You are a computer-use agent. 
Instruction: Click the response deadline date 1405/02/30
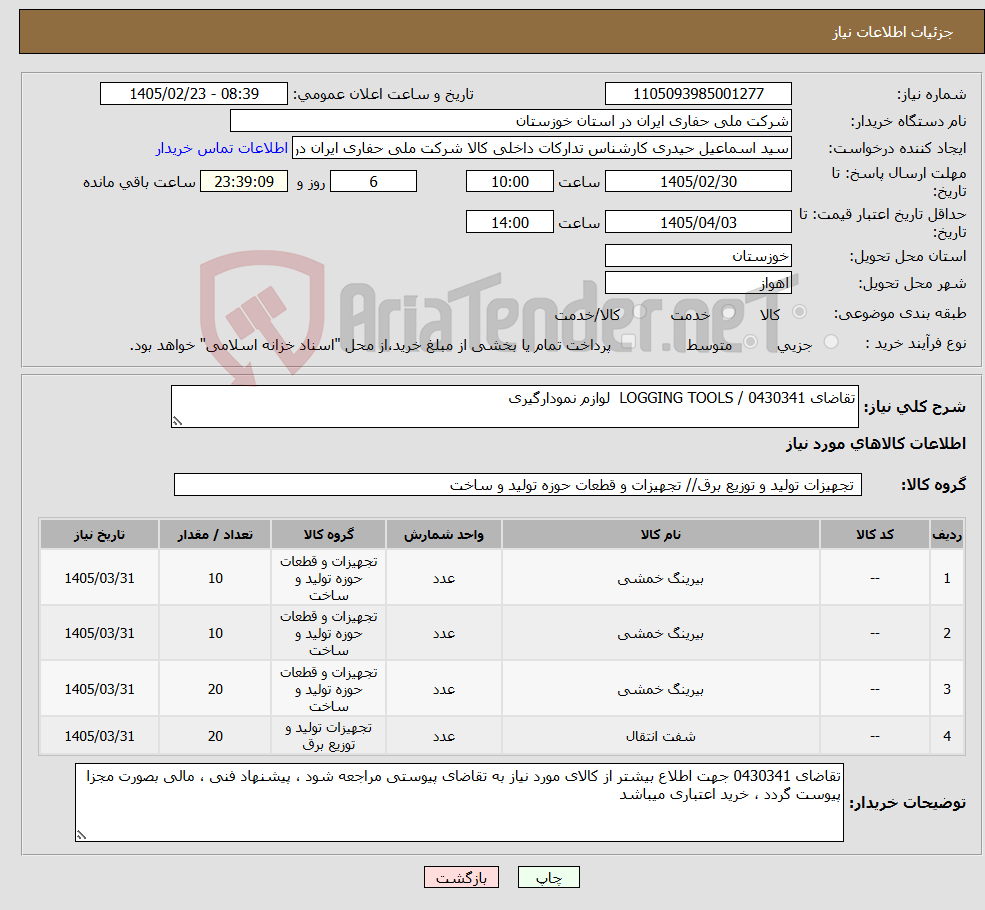(x=698, y=181)
